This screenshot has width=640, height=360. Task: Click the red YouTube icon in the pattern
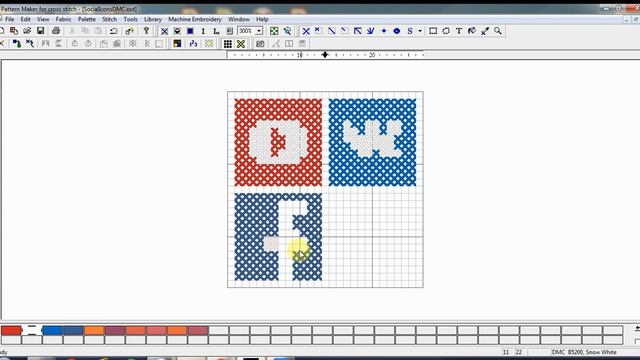[278, 142]
